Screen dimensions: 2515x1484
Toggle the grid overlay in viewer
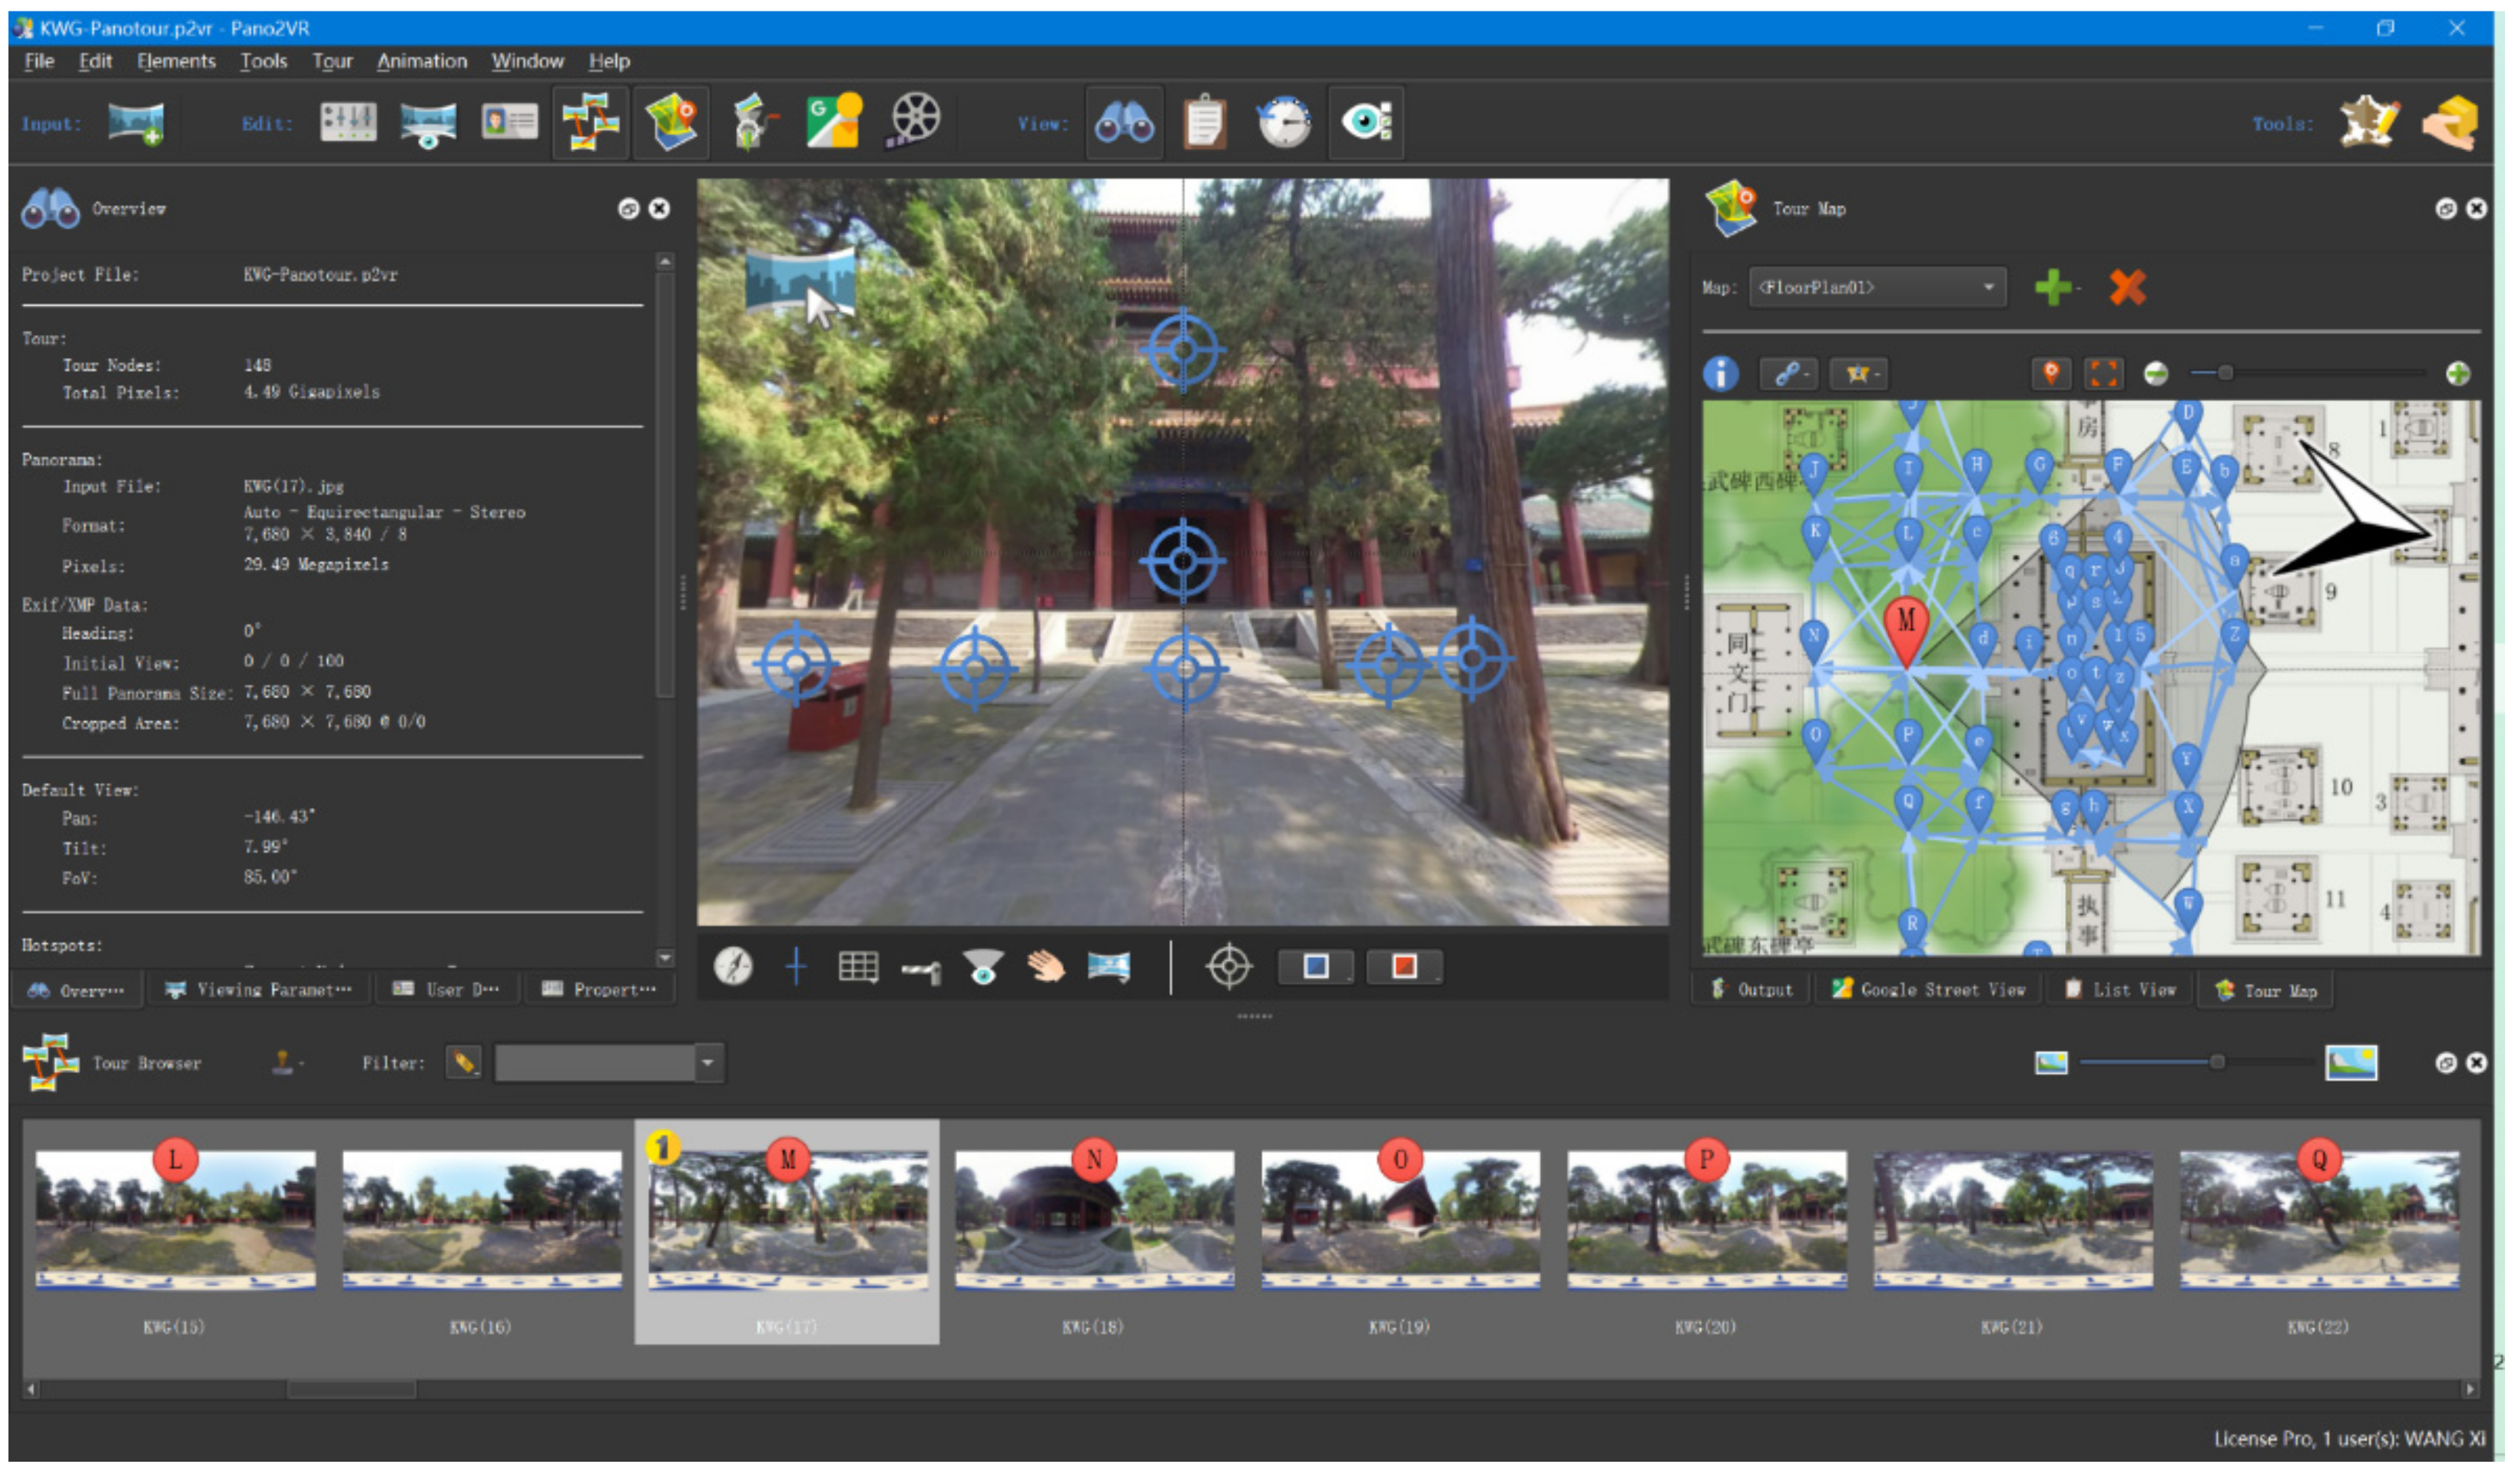(x=858, y=967)
